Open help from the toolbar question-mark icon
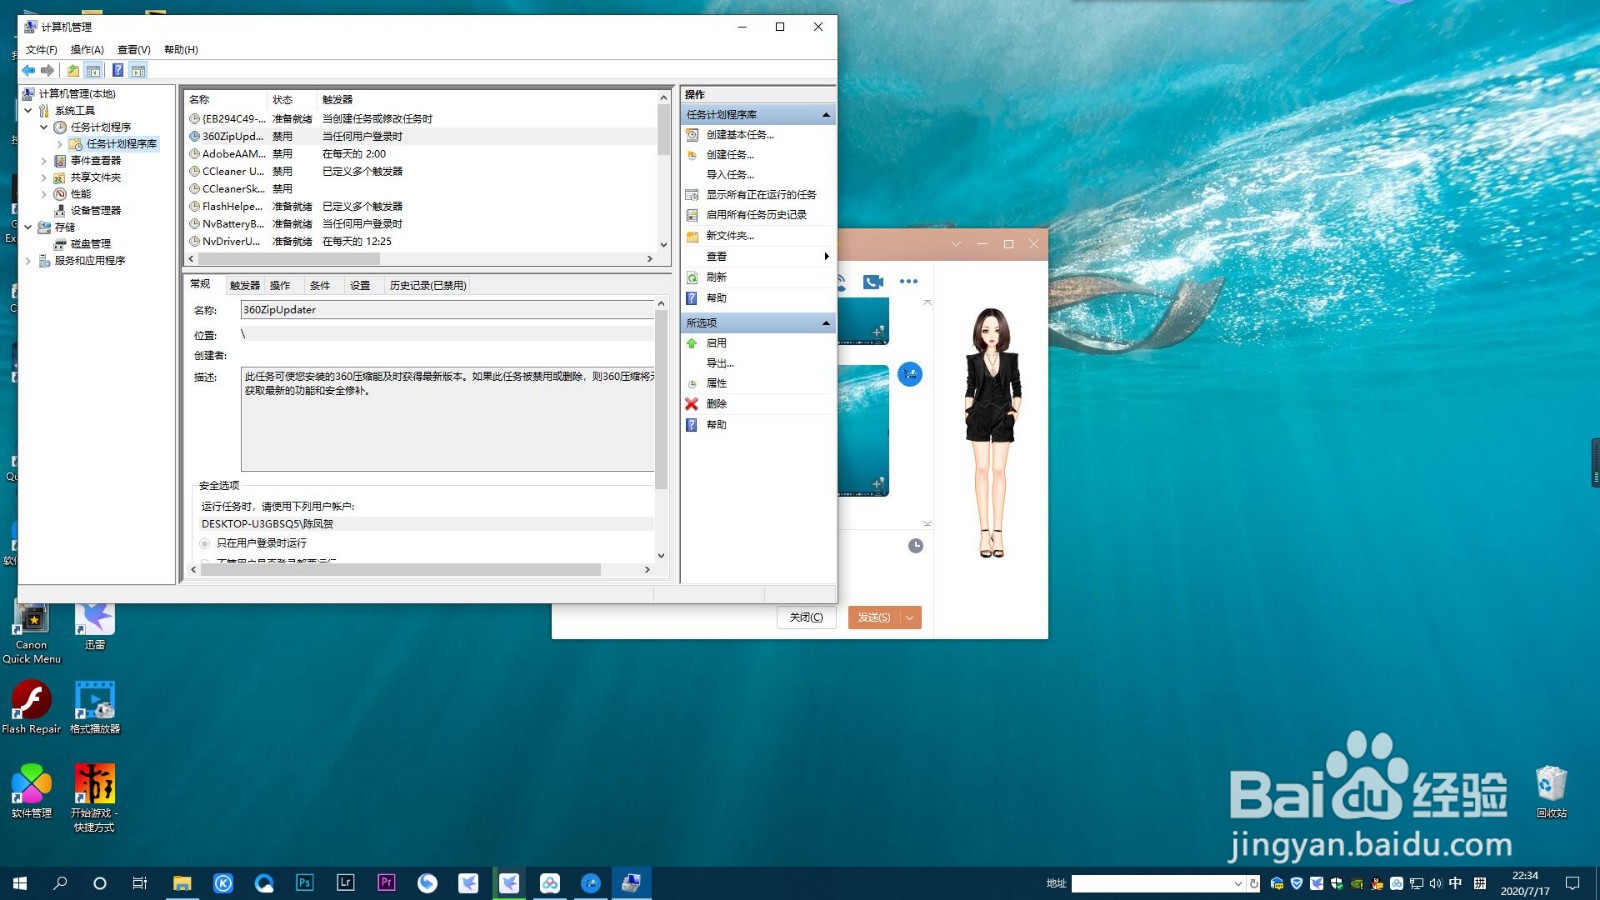Image resolution: width=1600 pixels, height=900 pixels. 118,70
